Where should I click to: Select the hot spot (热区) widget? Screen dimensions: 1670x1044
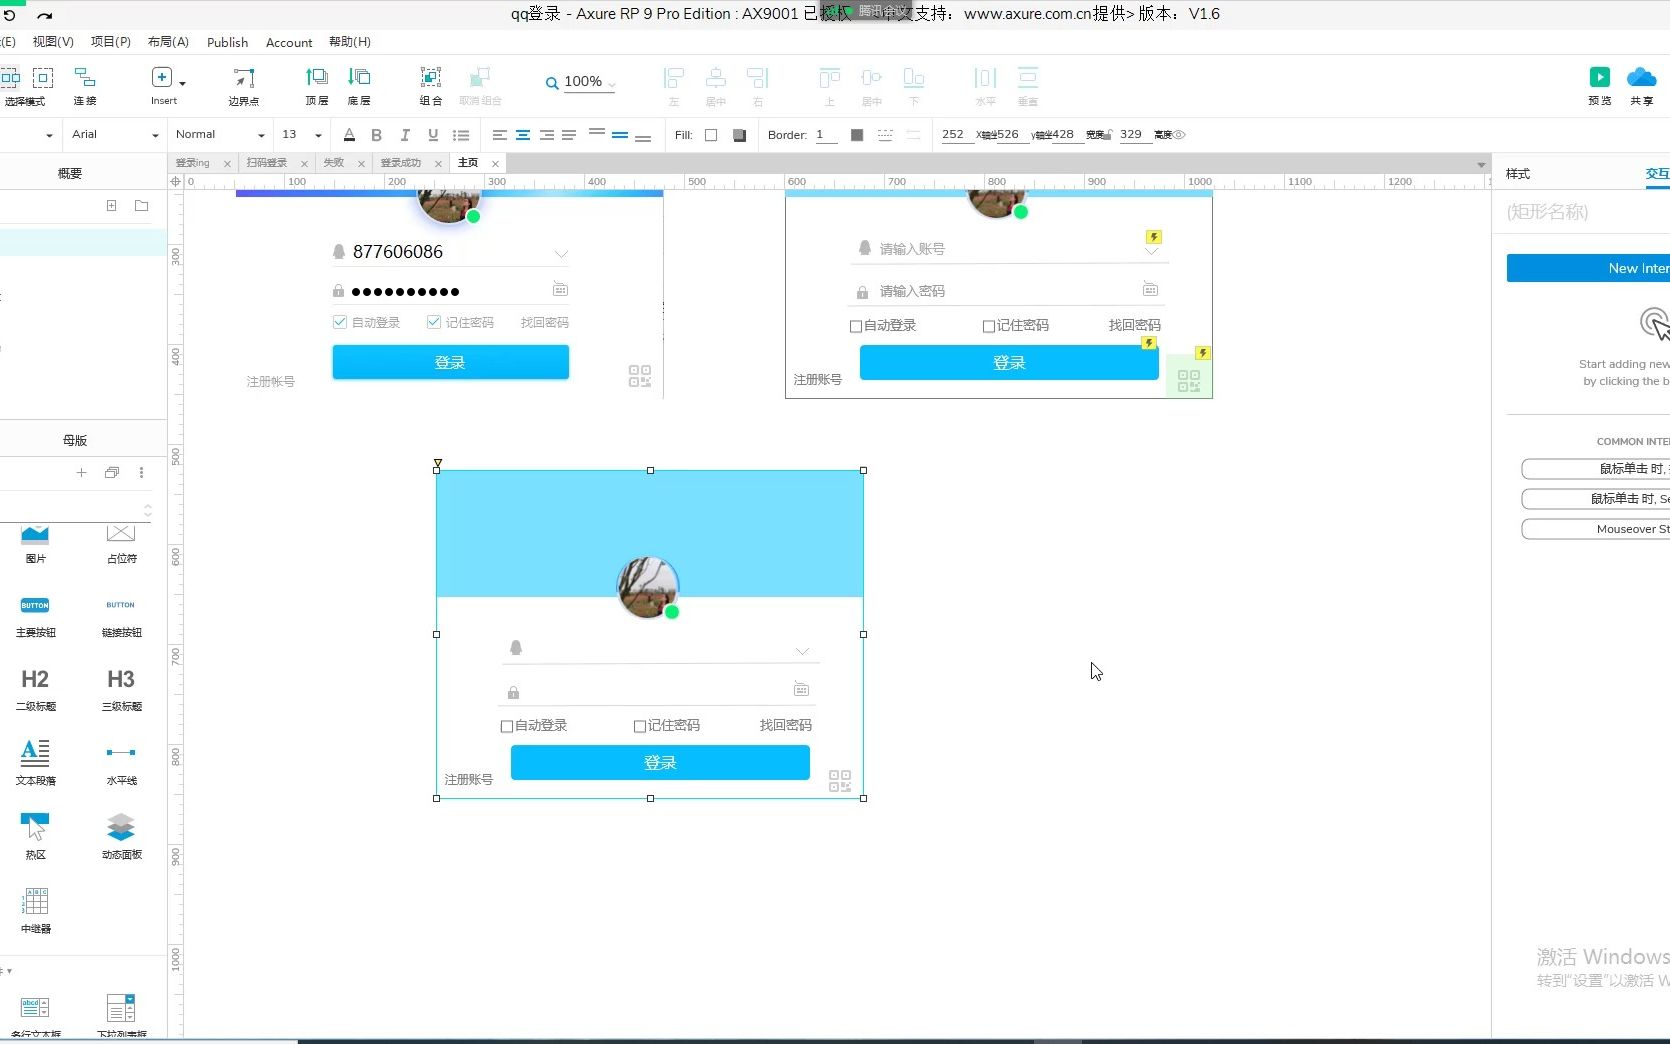pos(35,835)
